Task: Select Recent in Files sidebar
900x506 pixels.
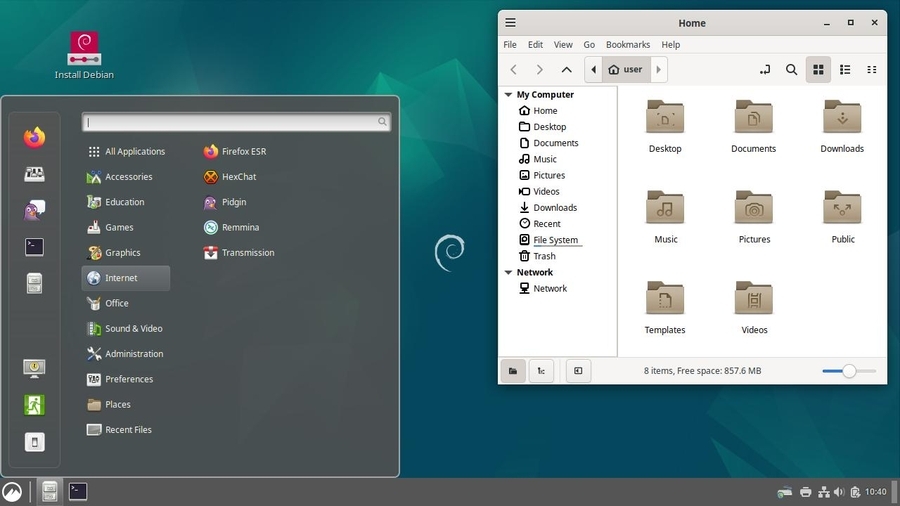Action: [x=540, y=224]
